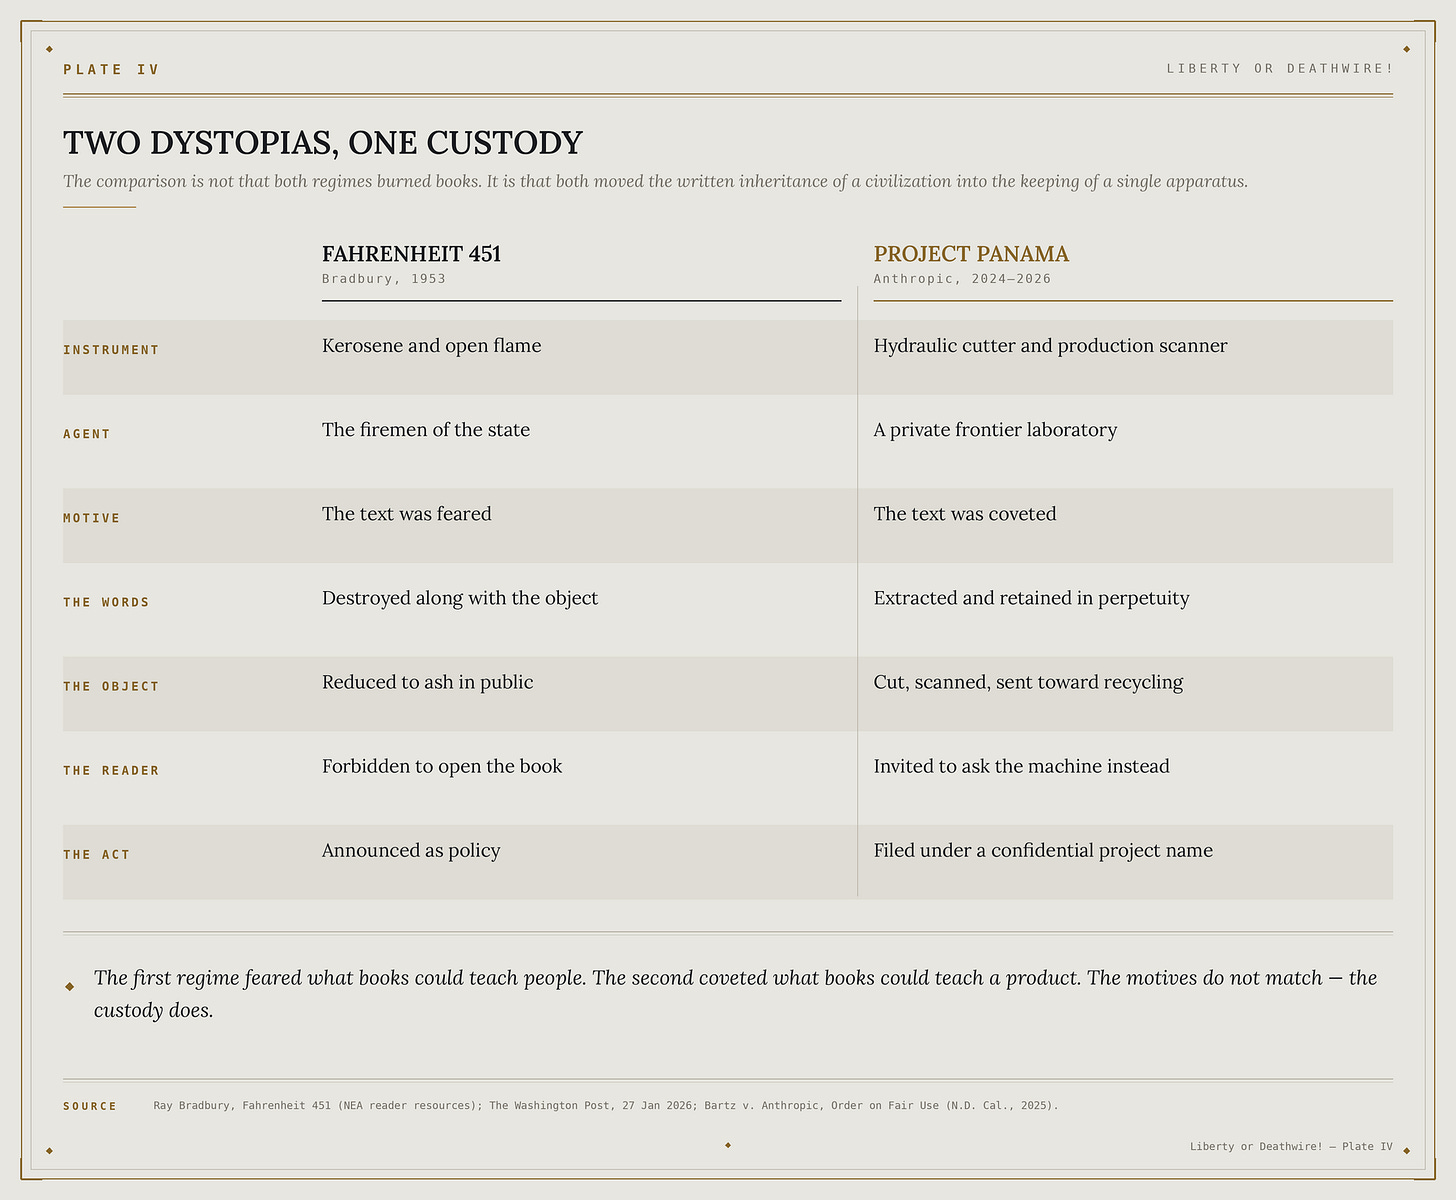This screenshot has height=1200, width=1456.
Task: Click the bottom center diamond ornament
Action: click(x=728, y=1145)
